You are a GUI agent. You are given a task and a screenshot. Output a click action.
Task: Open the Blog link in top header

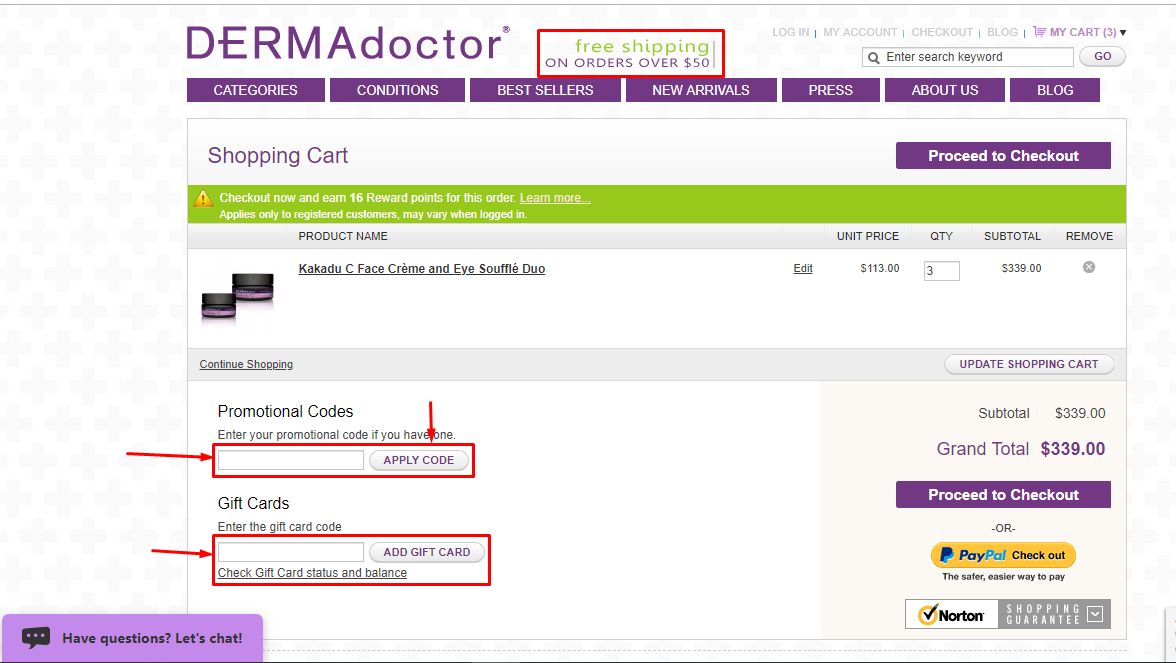[1002, 32]
